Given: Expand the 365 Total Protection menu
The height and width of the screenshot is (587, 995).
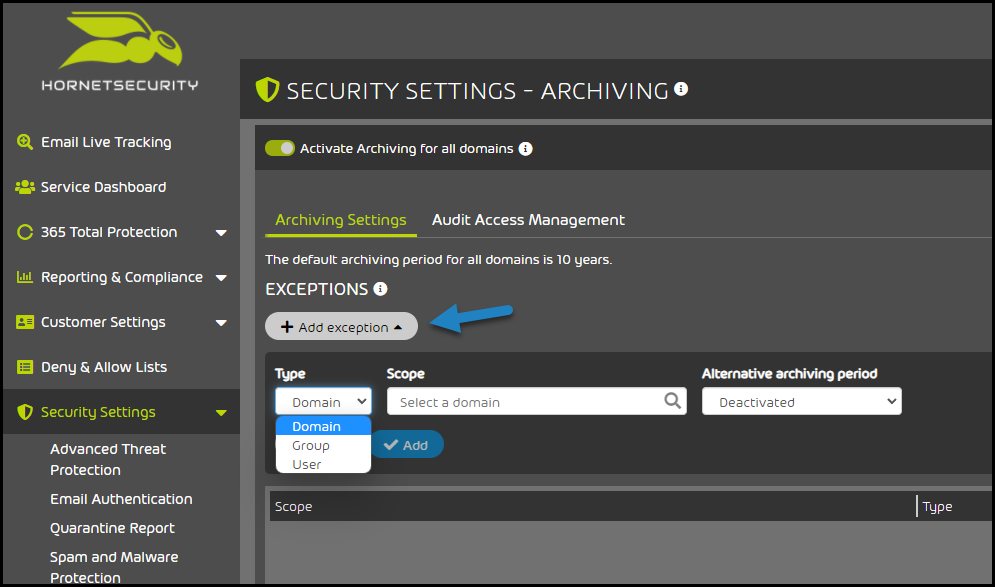Looking at the screenshot, I should click(x=221, y=232).
